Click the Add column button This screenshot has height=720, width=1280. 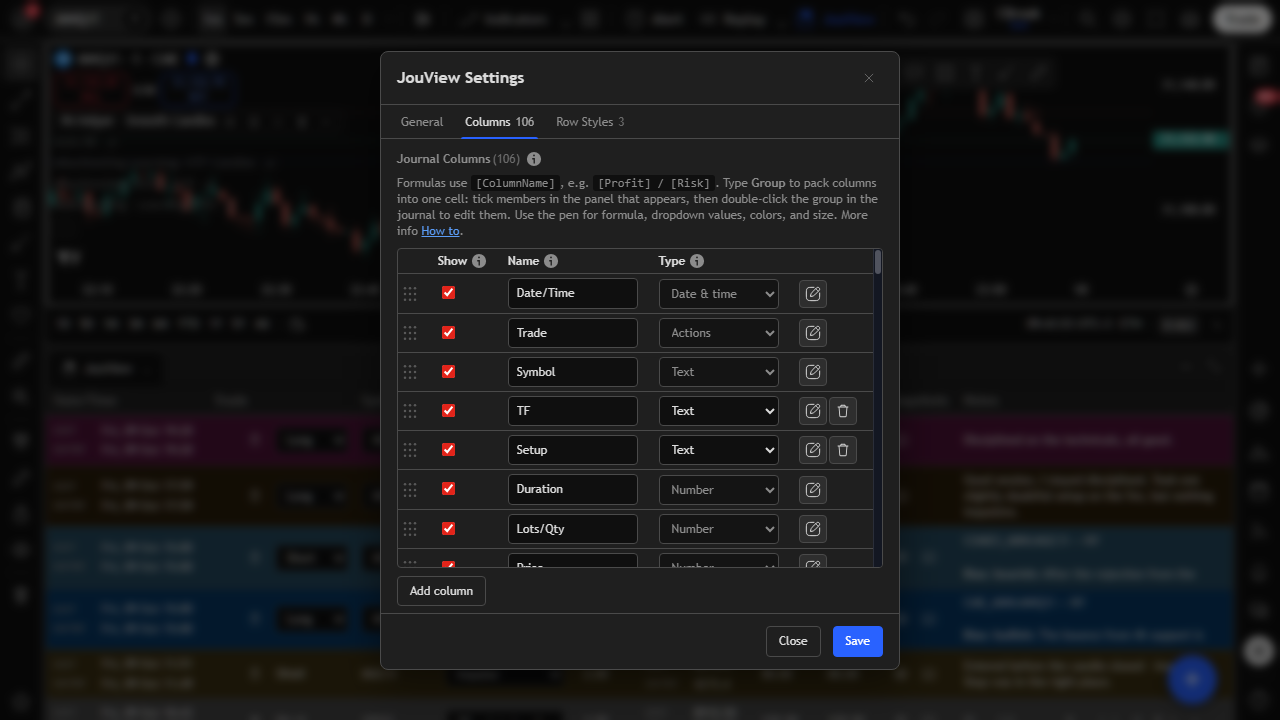[441, 591]
